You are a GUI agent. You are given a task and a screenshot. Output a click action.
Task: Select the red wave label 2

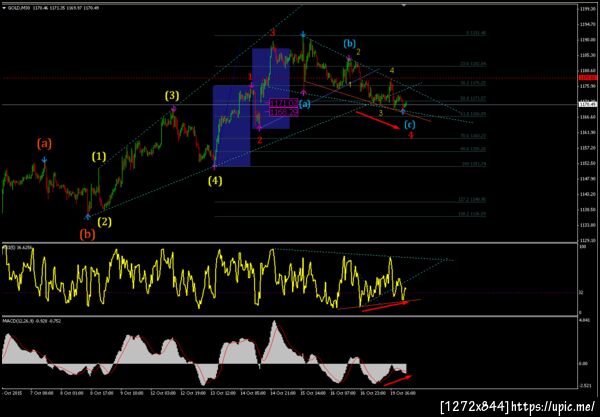pyautogui.click(x=260, y=140)
